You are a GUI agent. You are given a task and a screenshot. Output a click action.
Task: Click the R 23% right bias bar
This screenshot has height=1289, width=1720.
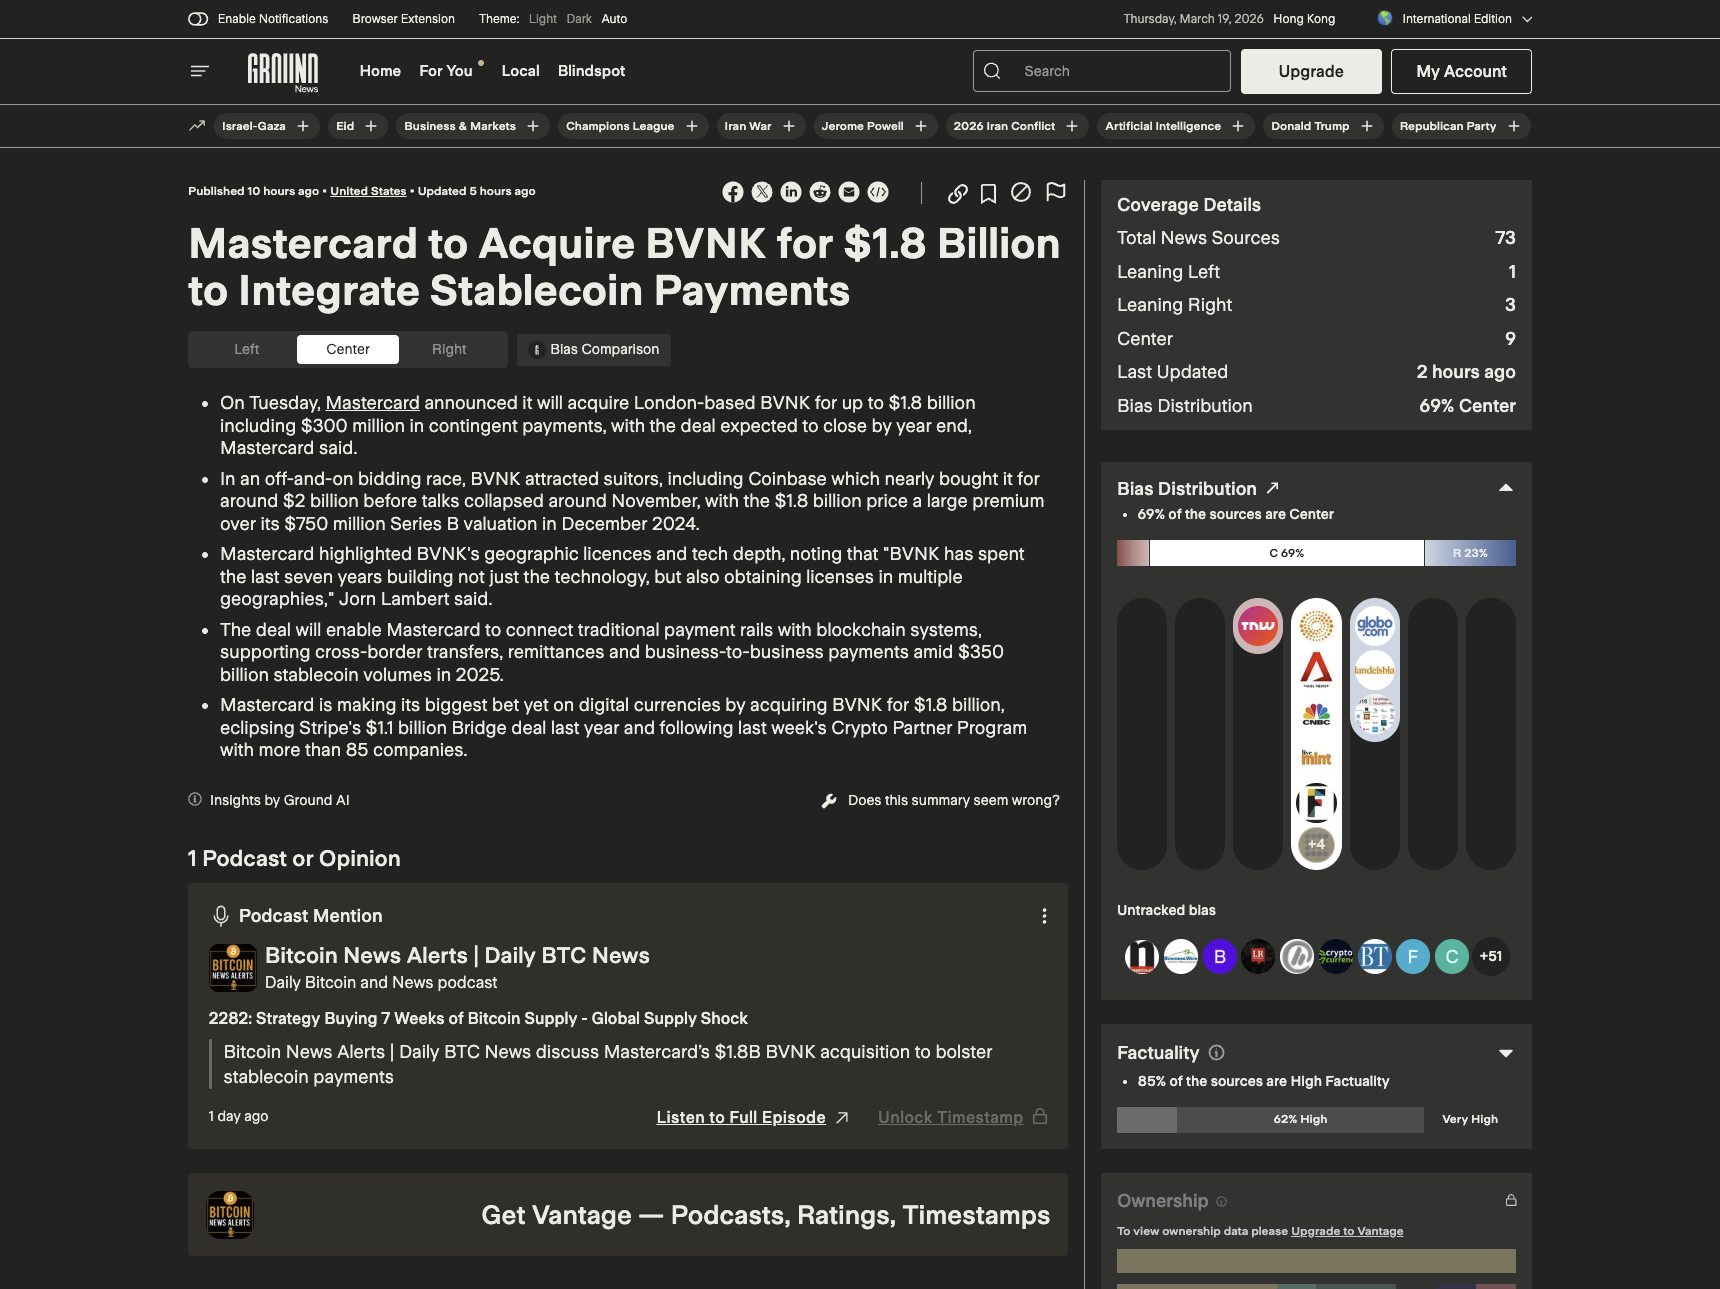tap(1470, 553)
